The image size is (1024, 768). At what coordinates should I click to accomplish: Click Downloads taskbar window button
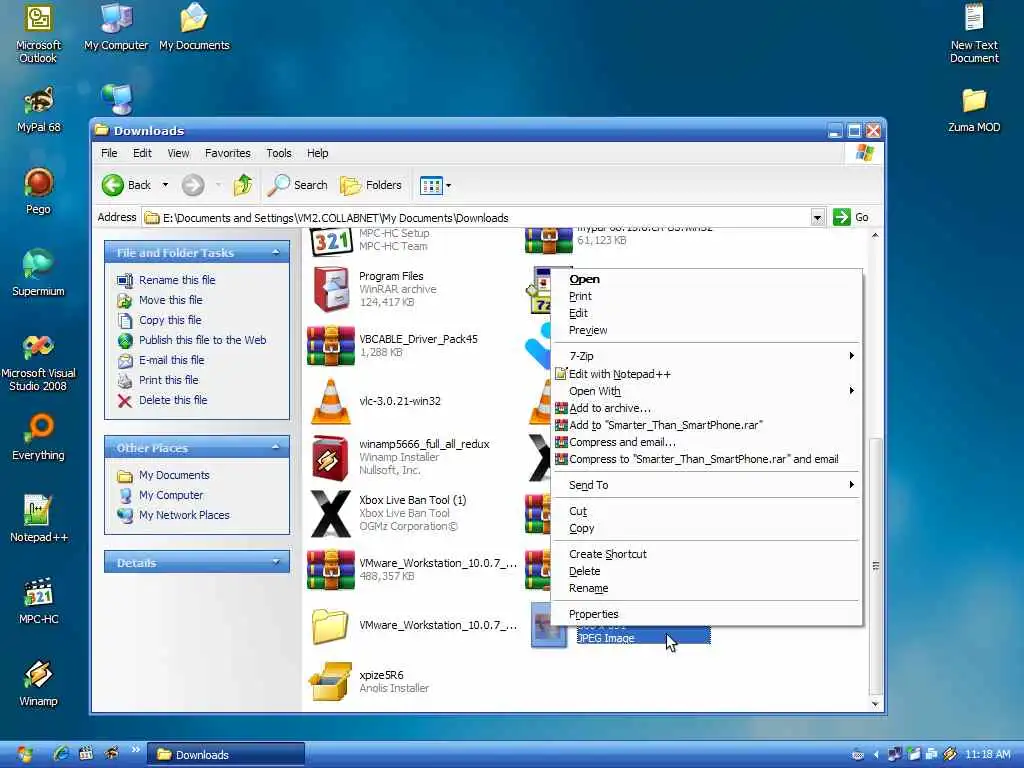pos(225,755)
